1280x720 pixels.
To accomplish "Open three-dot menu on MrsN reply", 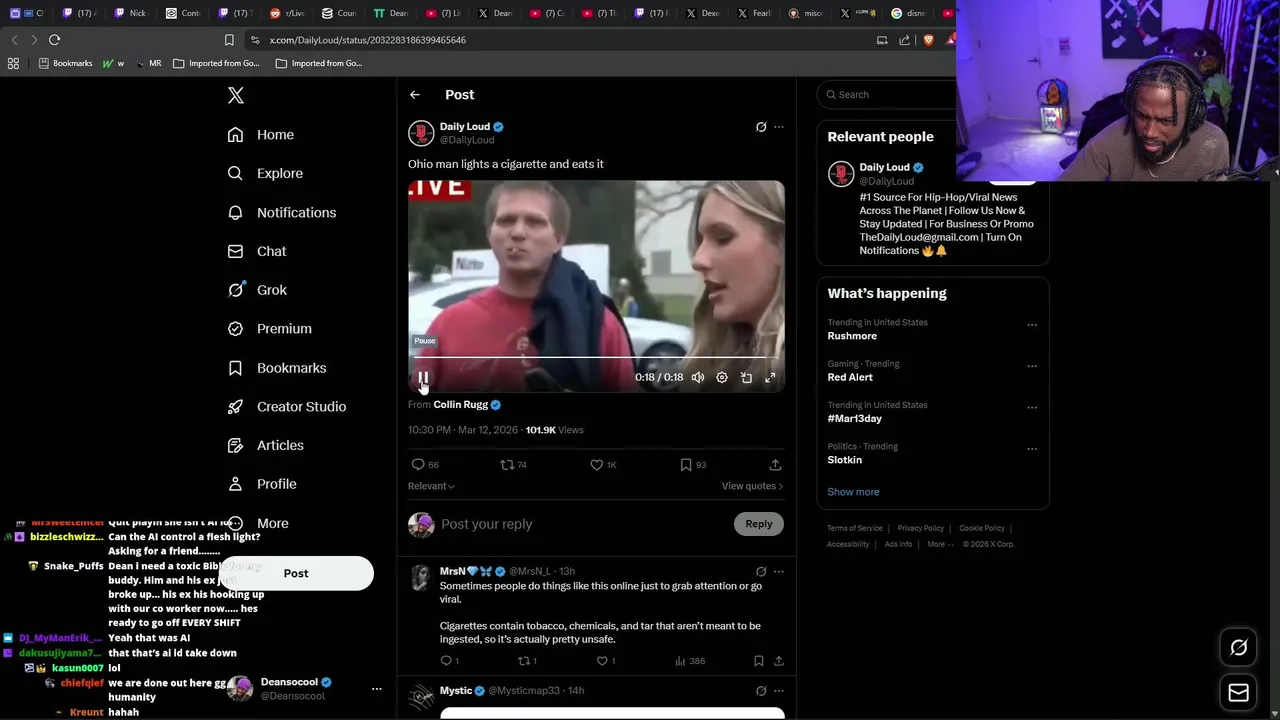I will tap(779, 572).
